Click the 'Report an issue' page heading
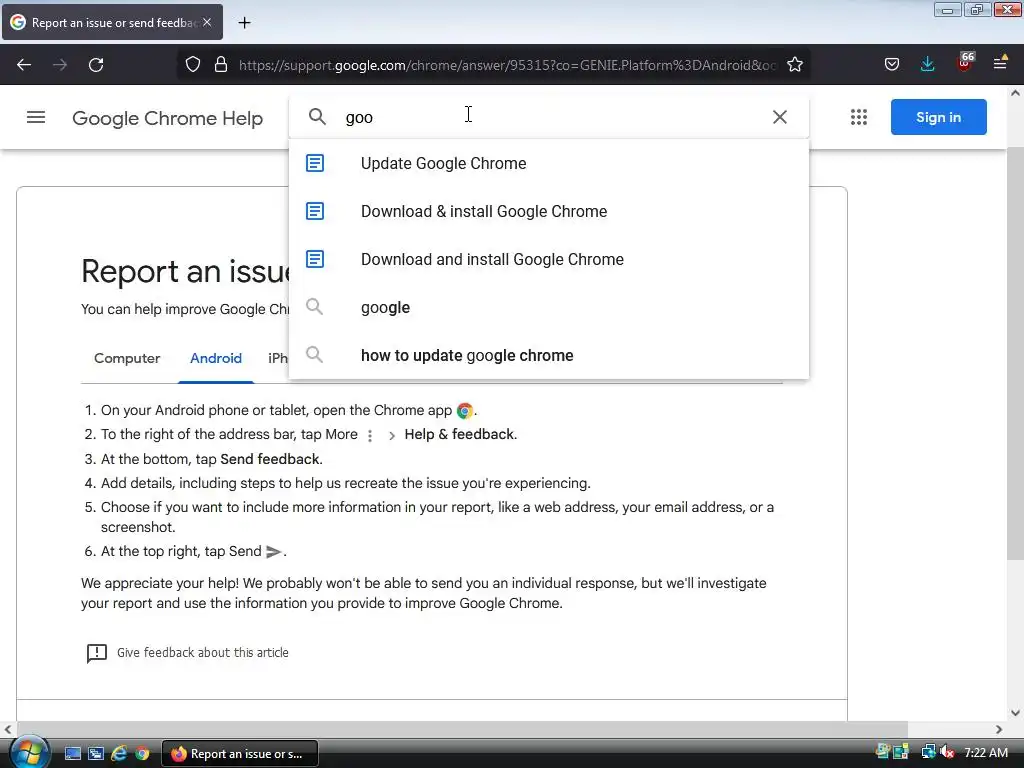 [185, 271]
